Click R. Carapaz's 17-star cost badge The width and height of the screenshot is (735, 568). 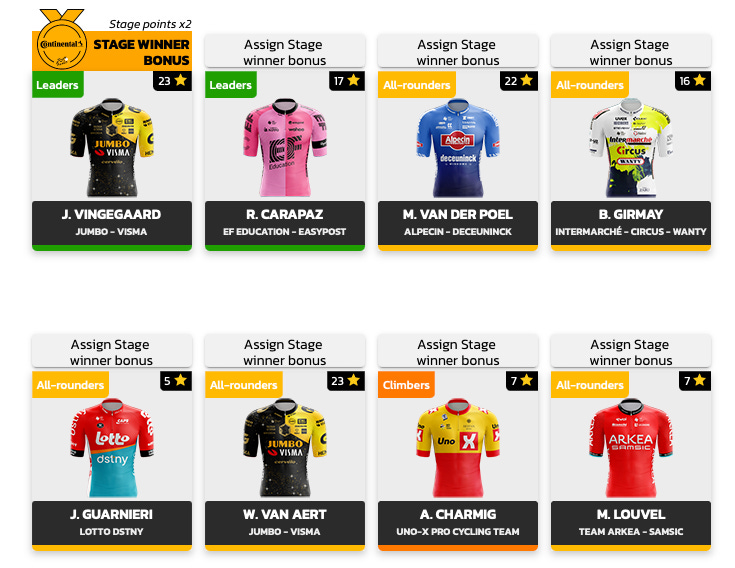(x=346, y=81)
